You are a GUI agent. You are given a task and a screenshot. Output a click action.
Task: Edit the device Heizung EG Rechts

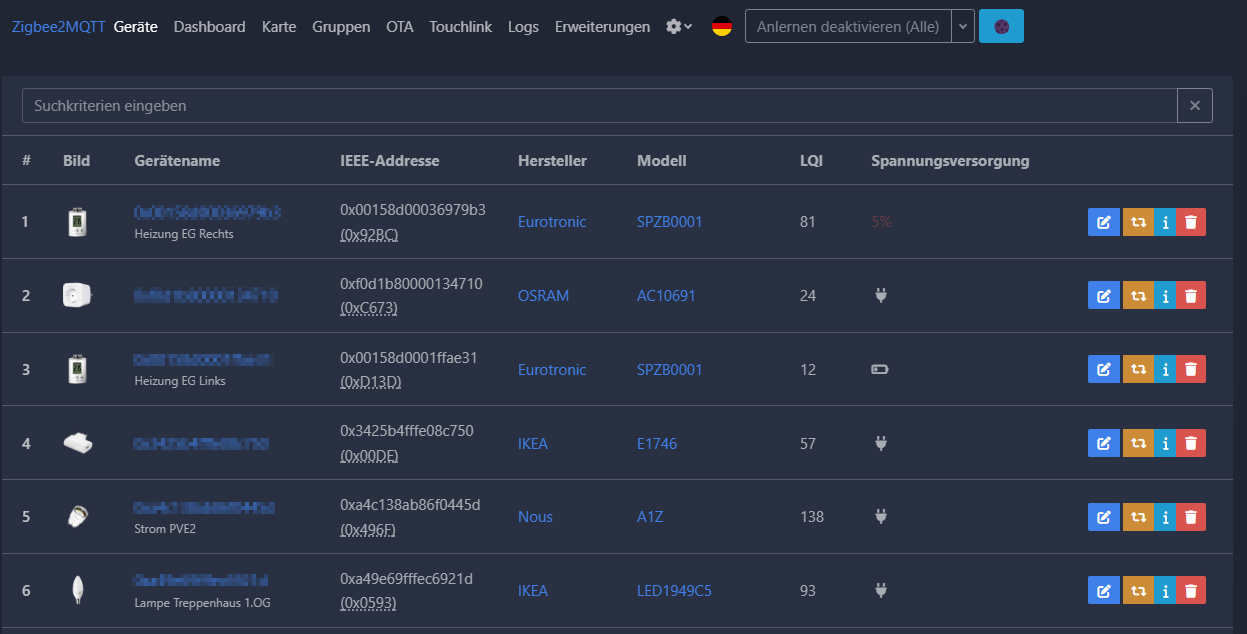point(1103,222)
